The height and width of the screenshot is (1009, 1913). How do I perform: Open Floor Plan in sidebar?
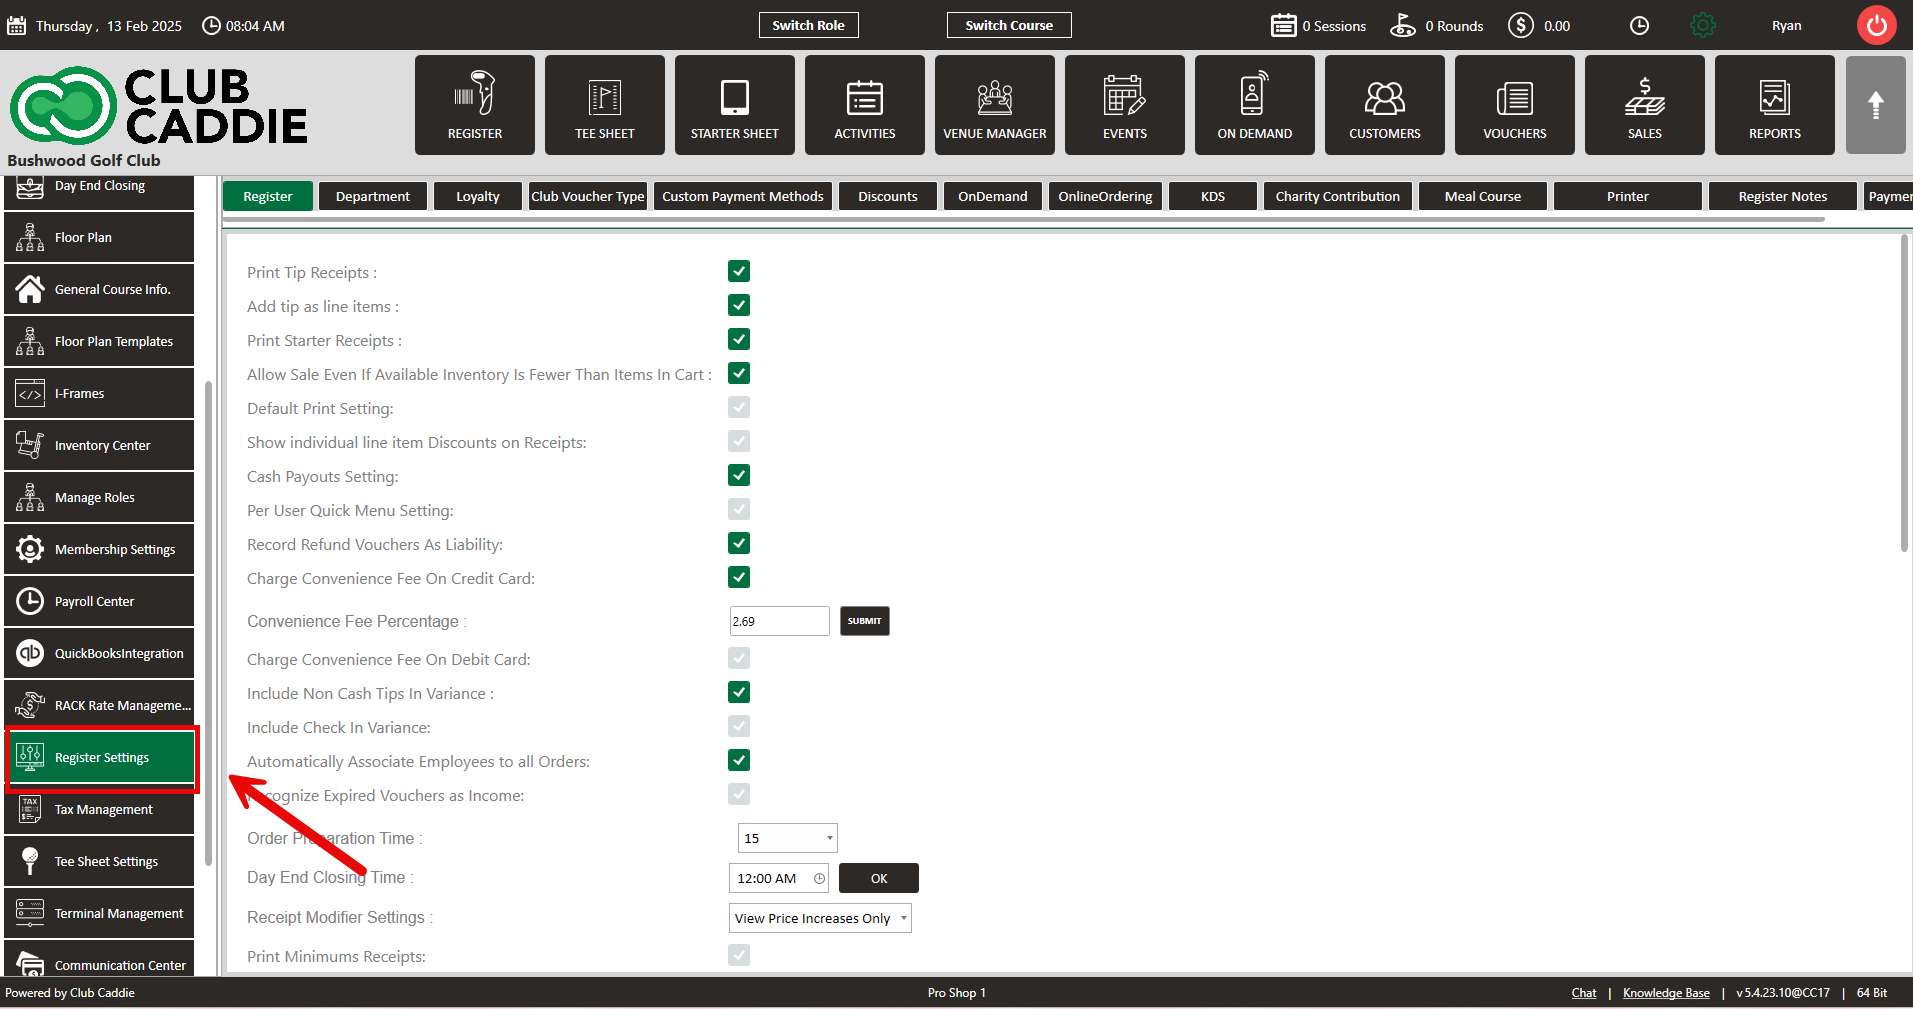(x=99, y=237)
